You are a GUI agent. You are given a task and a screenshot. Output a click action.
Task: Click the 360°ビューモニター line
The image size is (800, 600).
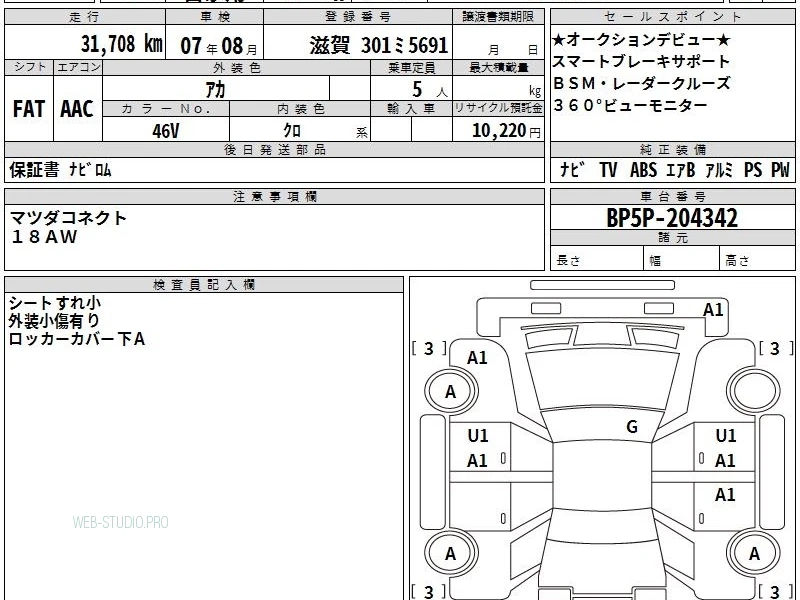pos(630,105)
